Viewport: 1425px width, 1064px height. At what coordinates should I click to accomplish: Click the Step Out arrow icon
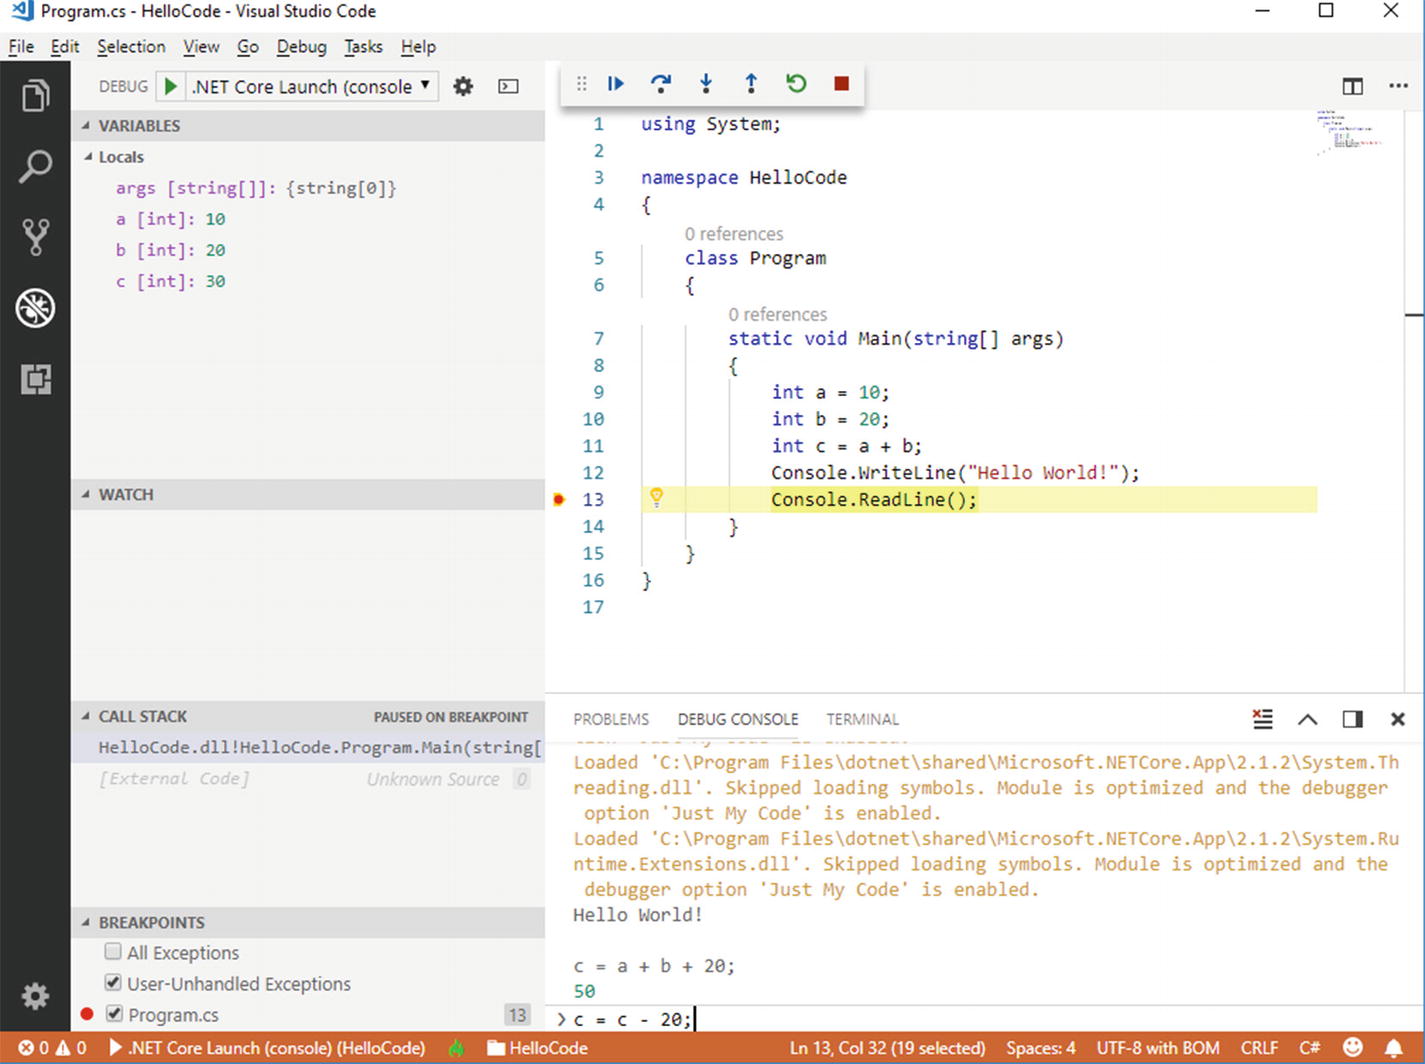click(751, 84)
